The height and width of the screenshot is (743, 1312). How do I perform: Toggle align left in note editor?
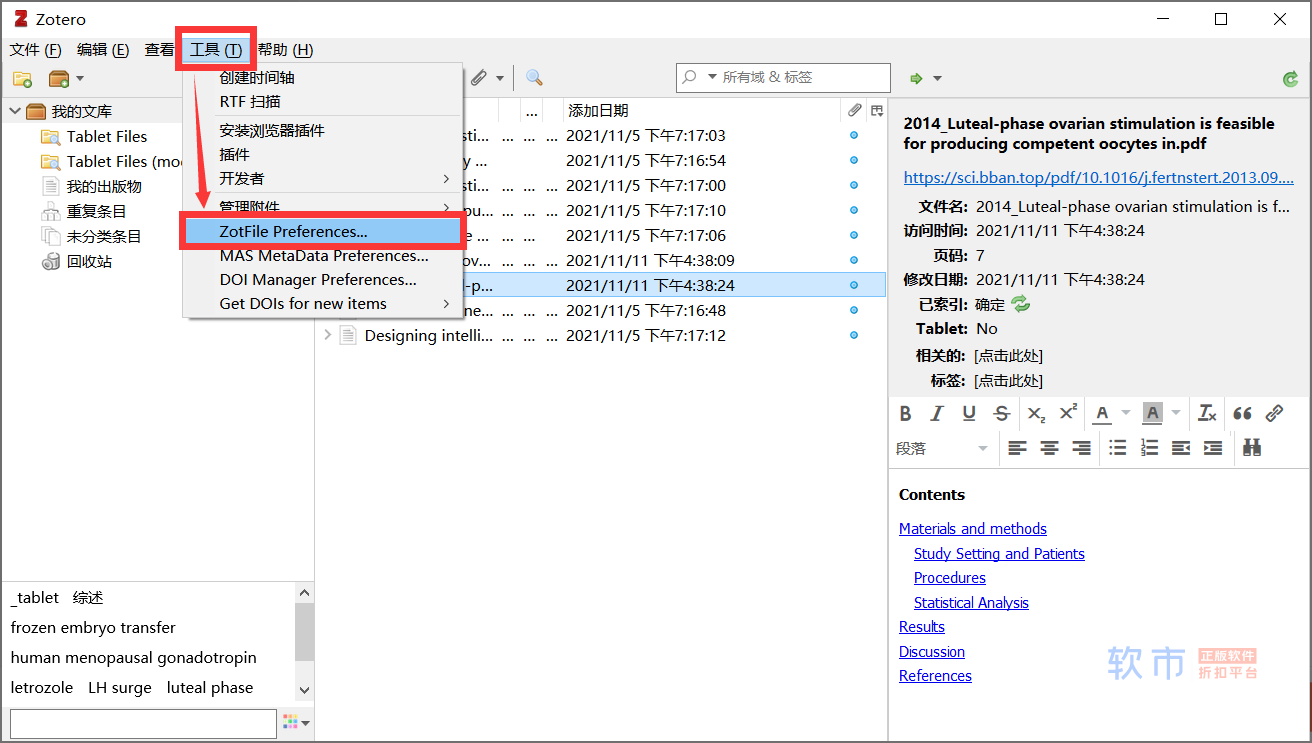pos(1017,448)
